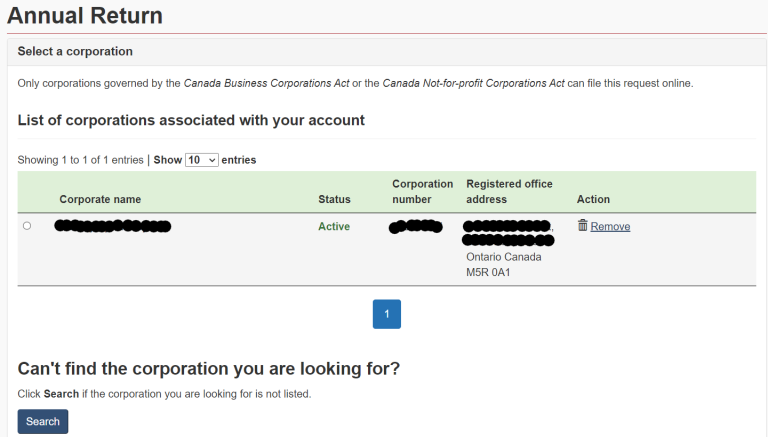This screenshot has width=768, height=437.
Task: Click the Showing 1 to 1 entries text
Action: click(x=80, y=160)
